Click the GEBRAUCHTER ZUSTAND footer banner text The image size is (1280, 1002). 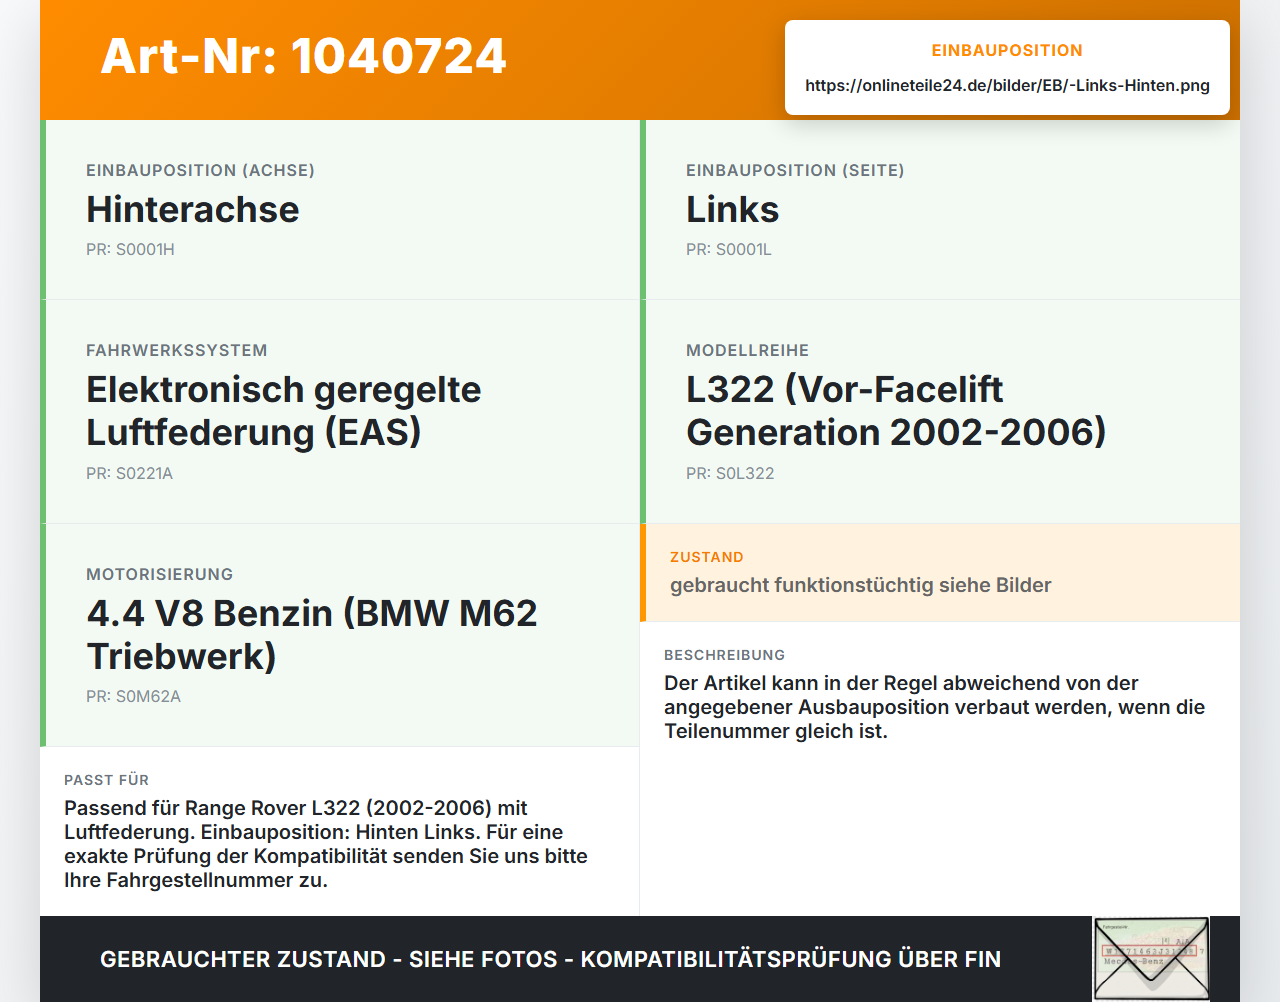point(550,959)
